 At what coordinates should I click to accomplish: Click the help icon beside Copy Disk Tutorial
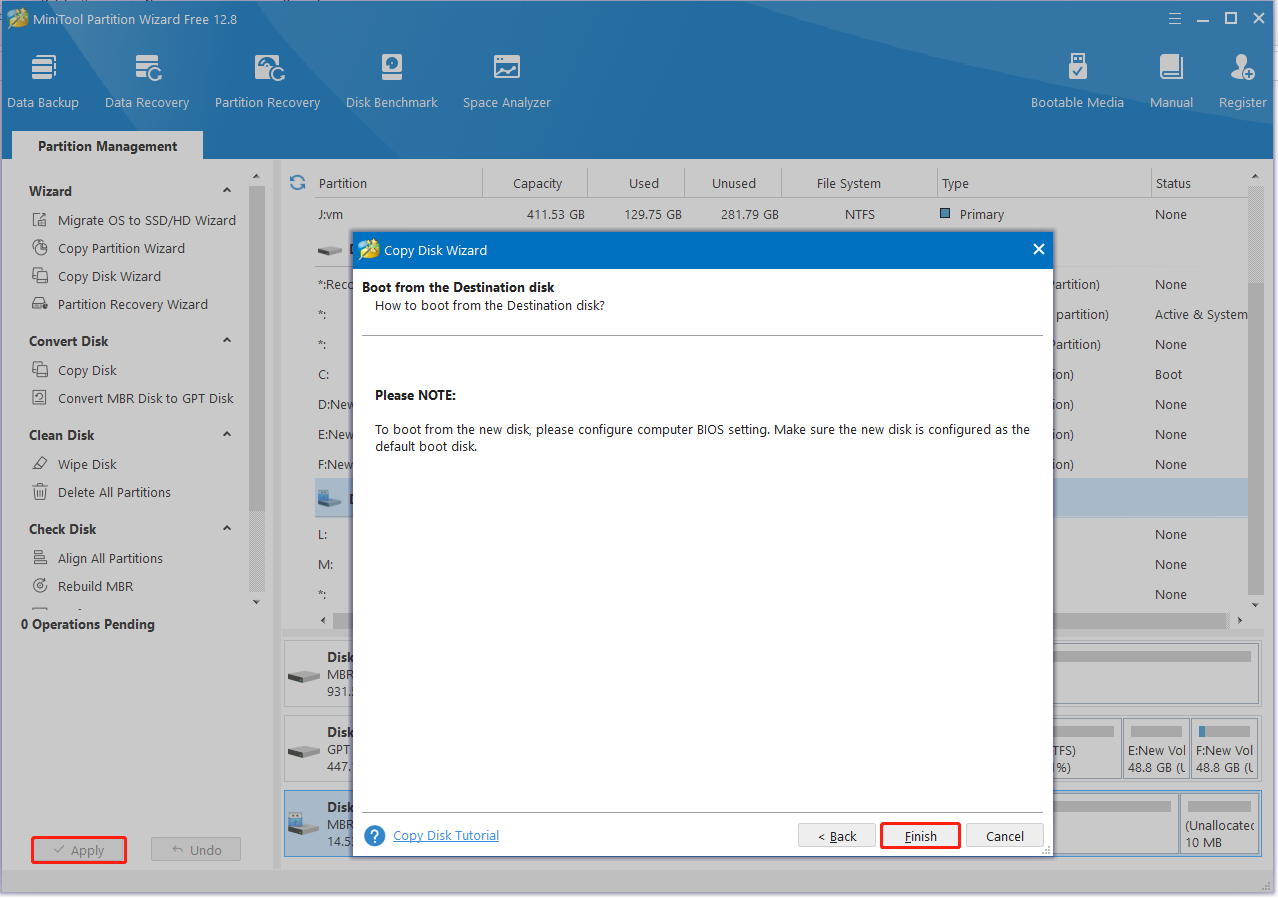374,835
